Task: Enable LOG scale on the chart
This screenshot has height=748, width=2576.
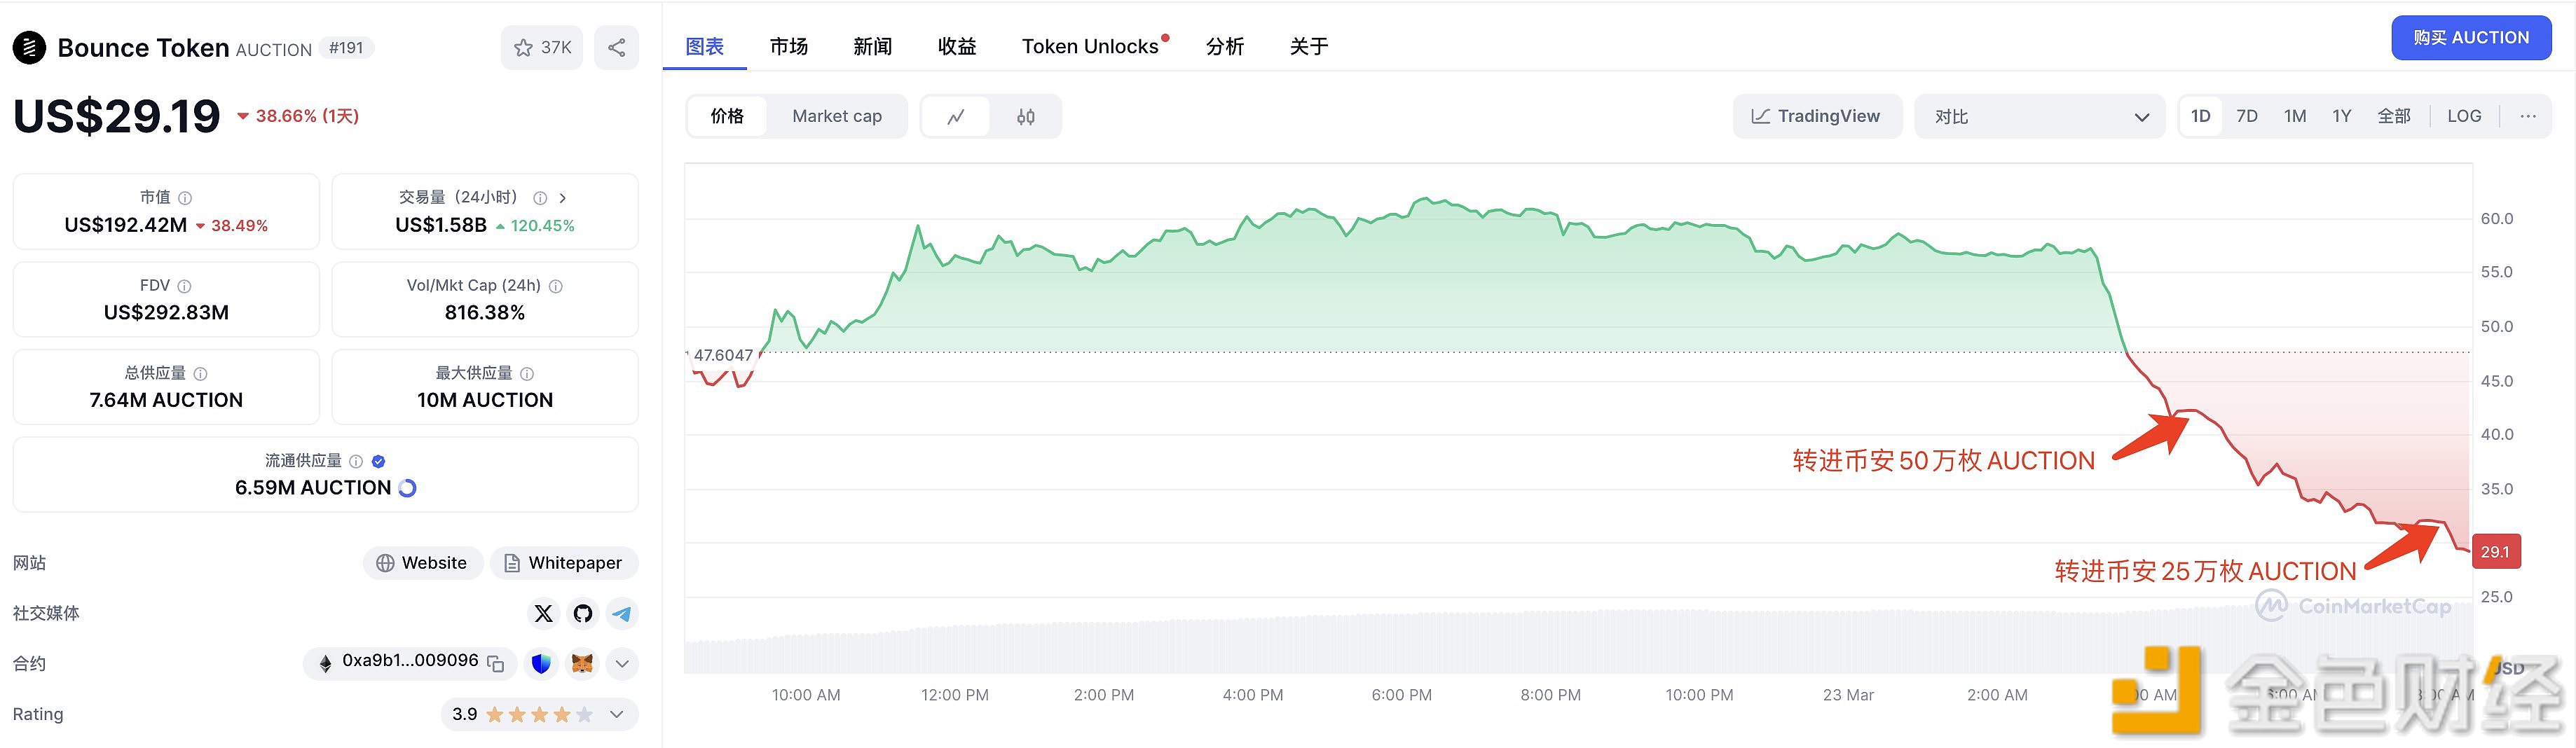Action: click(x=2464, y=116)
